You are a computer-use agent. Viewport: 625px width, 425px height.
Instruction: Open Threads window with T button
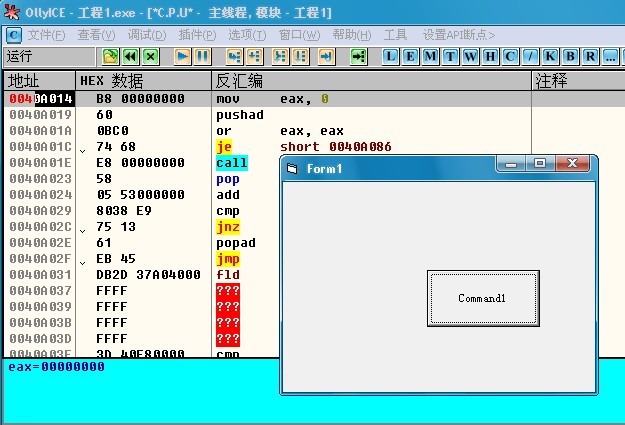pos(450,56)
